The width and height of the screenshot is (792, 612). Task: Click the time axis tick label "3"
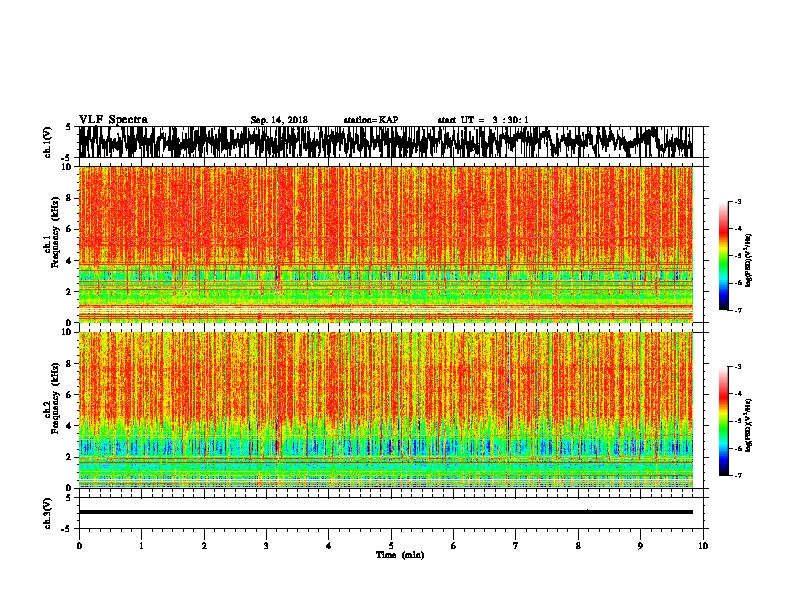tap(266, 546)
